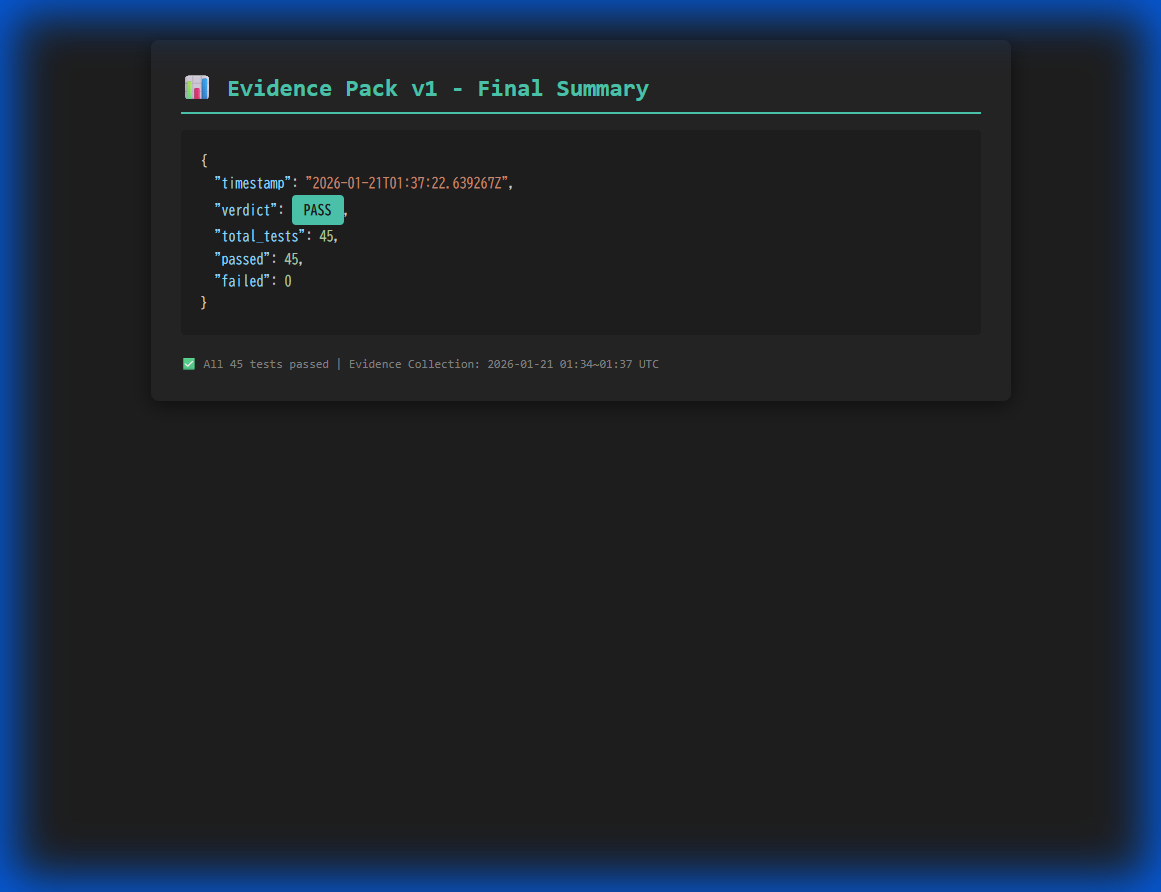Select the PASS verdict badge
Image resolution: width=1161 pixels, height=892 pixels.
pyautogui.click(x=317, y=210)
